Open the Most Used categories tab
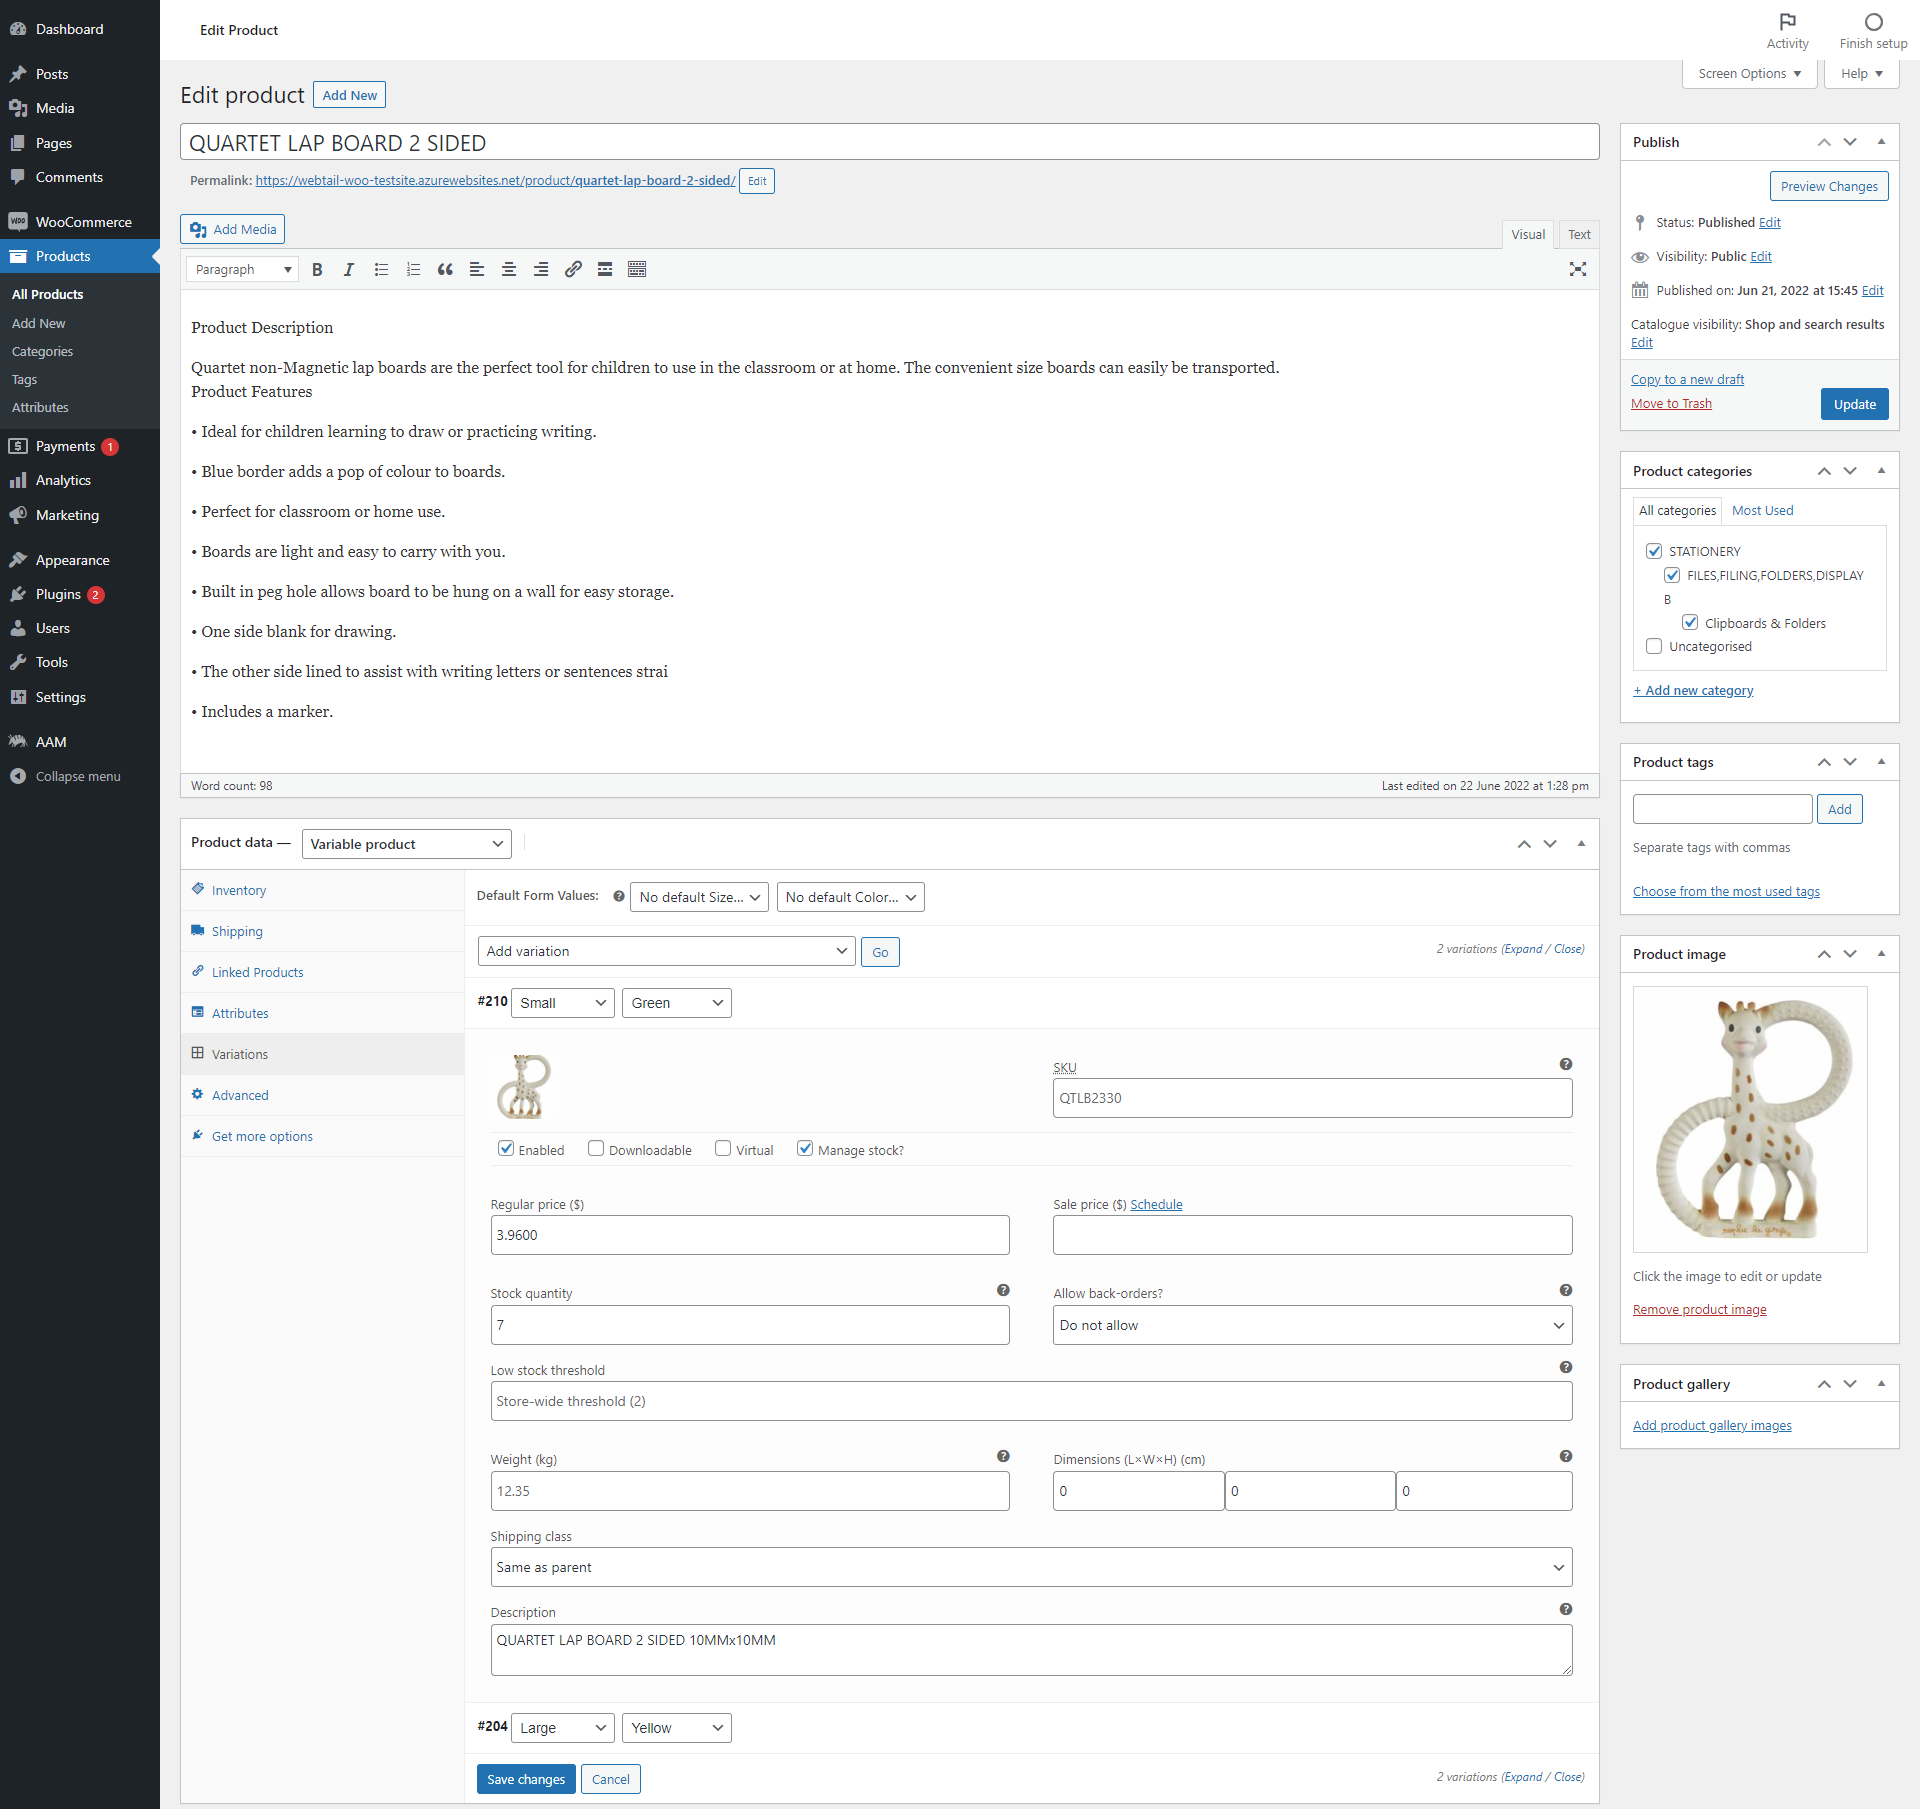Viewport: 1920px width, 1809px height. 1762,511
